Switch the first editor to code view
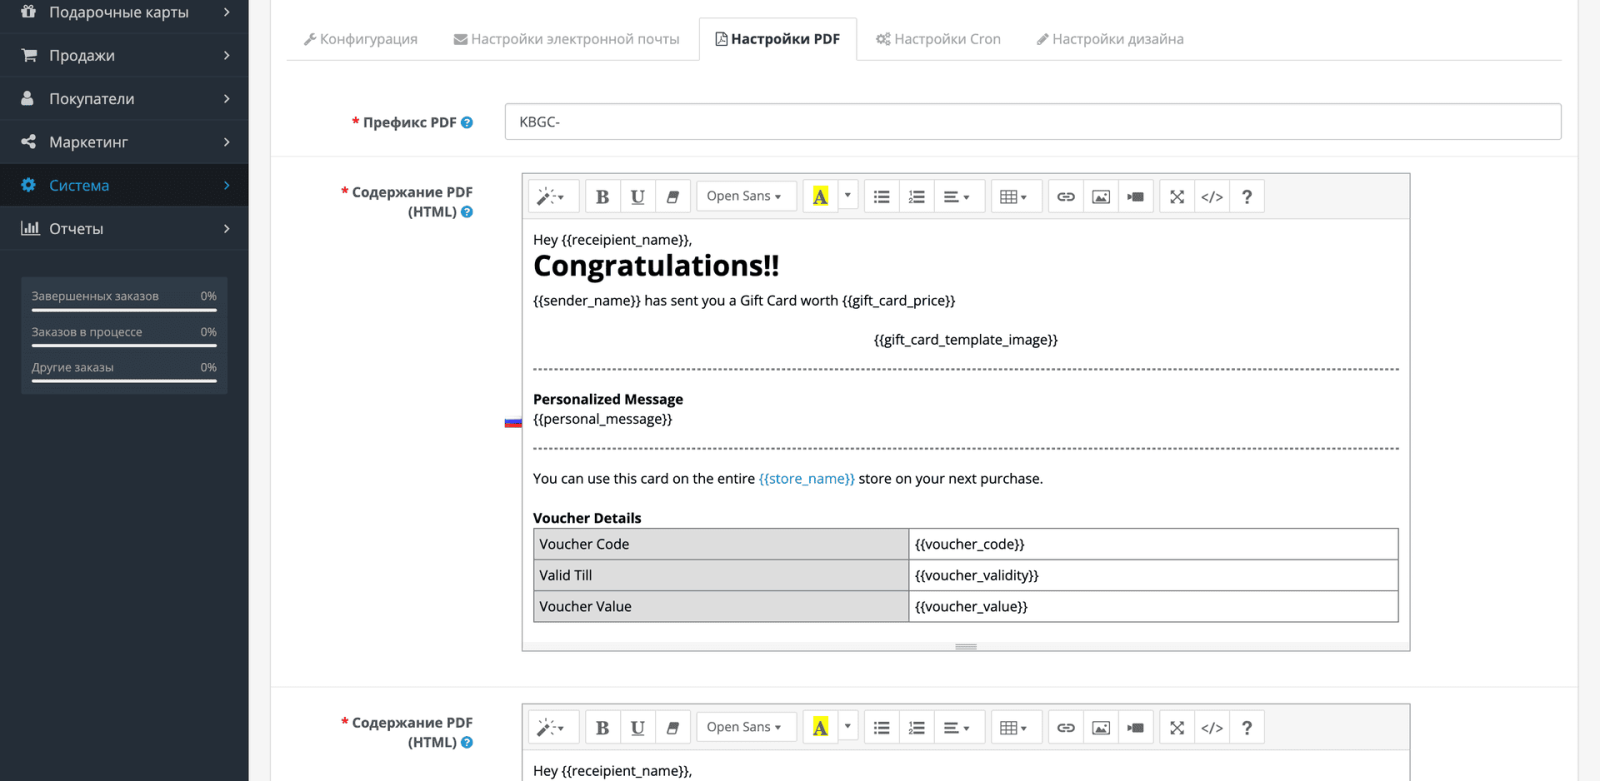1600x782 pixels. [1212, 197]
